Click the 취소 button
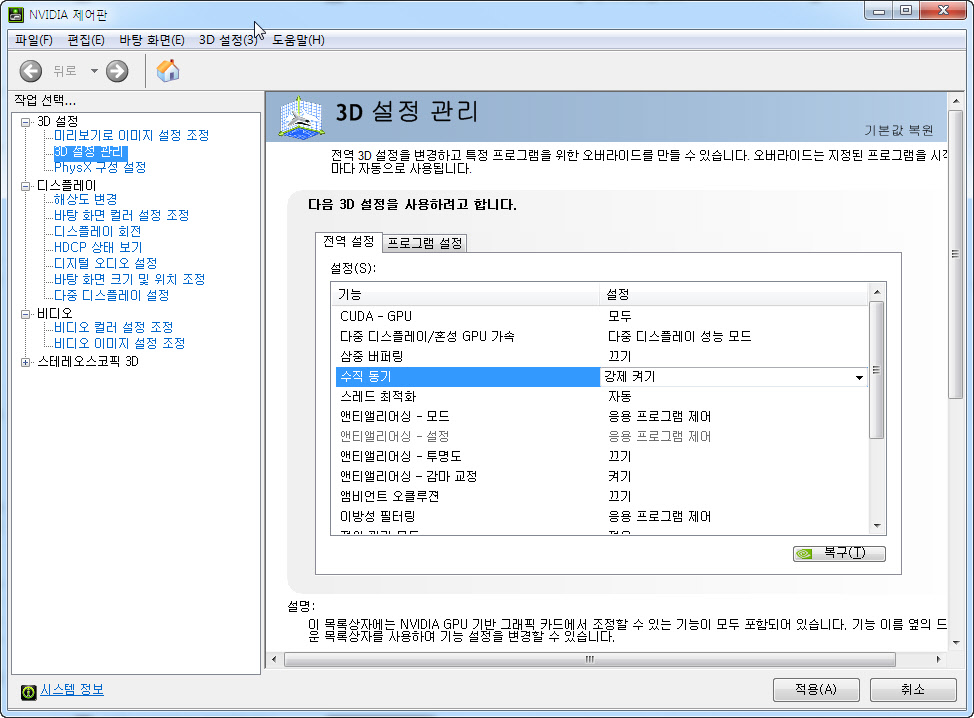The height and width of the screenshot is (718, 974). pyautogui.click(x=913, y=689)
